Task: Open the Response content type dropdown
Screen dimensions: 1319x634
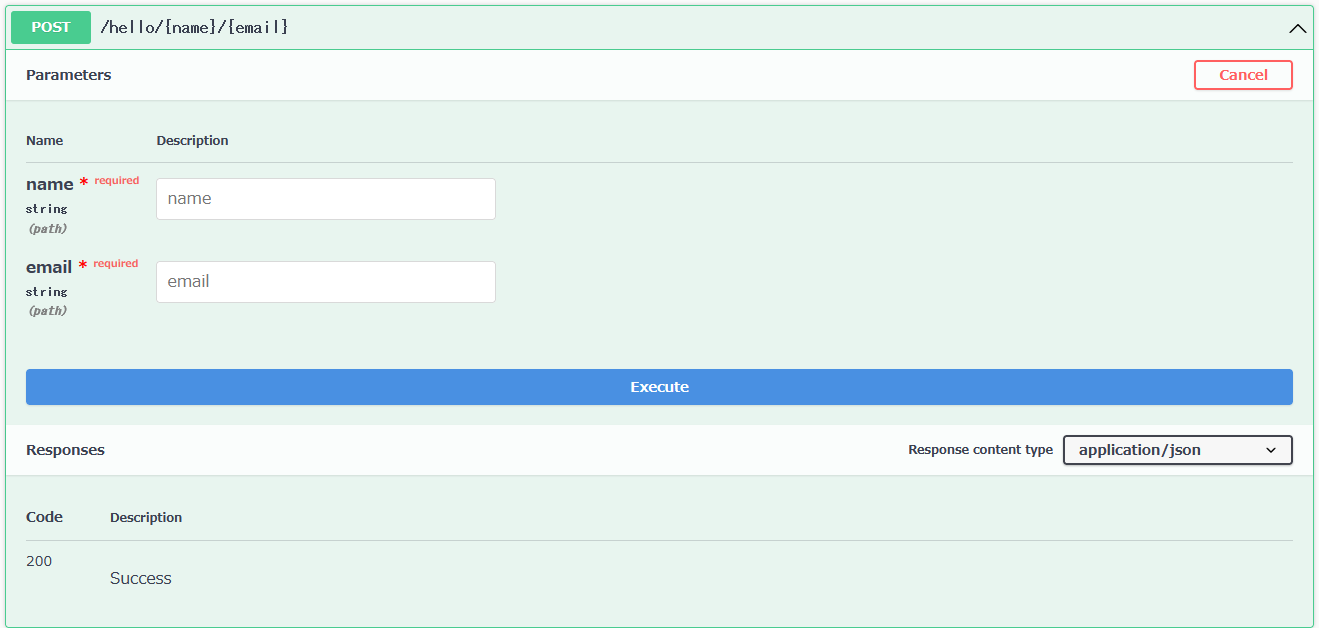Action: coord(1177,449)
